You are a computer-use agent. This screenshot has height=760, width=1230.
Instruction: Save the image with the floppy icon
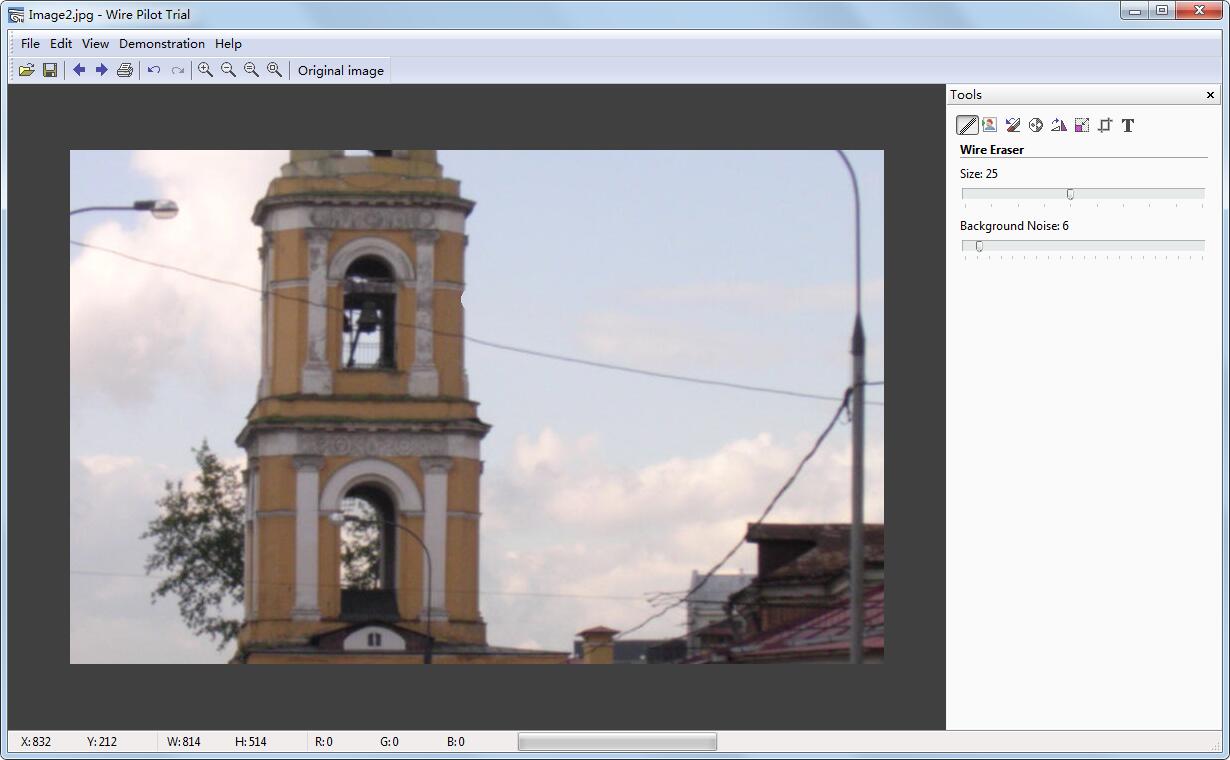tap(49, 70)
